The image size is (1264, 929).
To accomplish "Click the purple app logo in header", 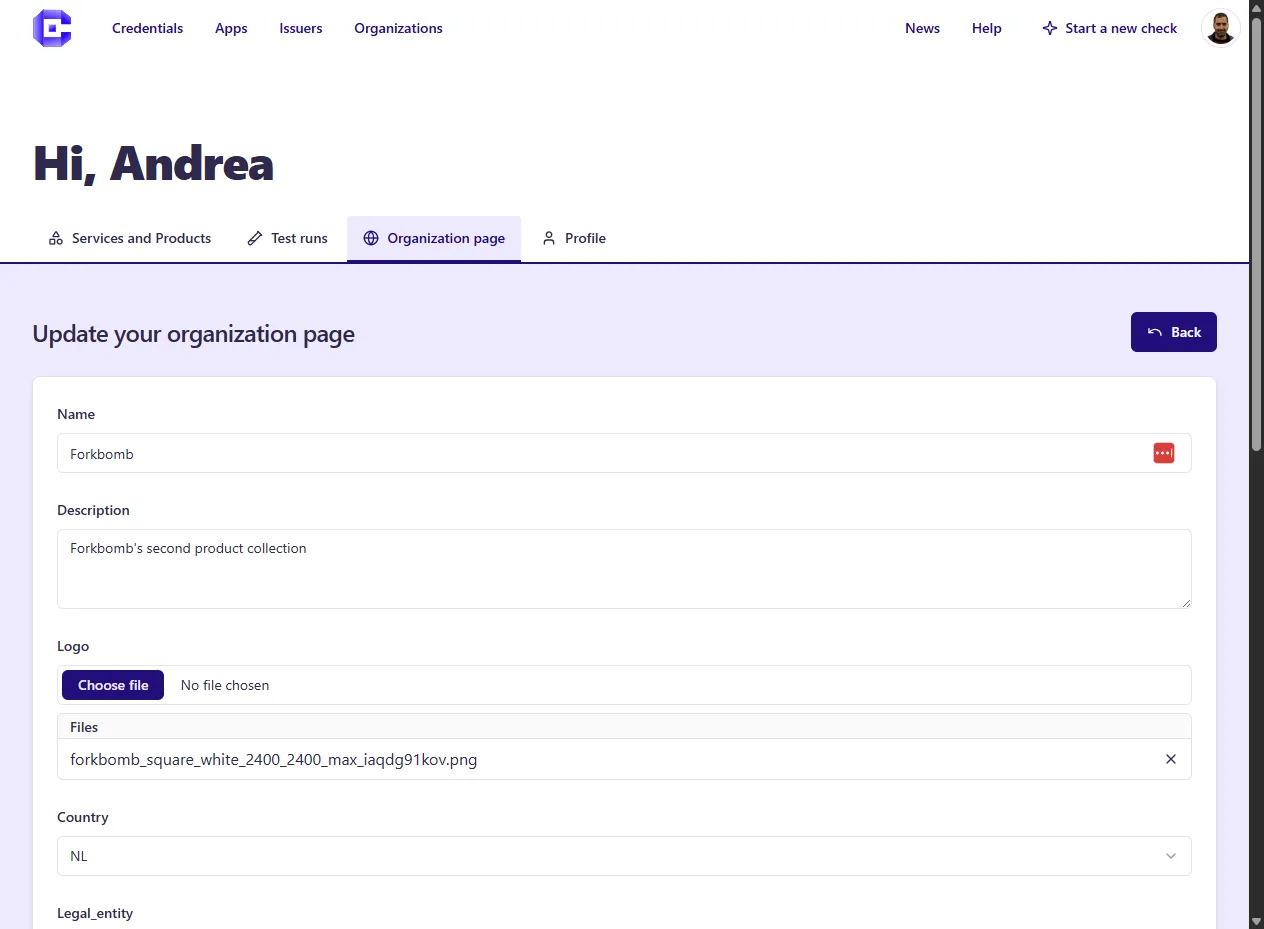I will (x=52, y=28).
